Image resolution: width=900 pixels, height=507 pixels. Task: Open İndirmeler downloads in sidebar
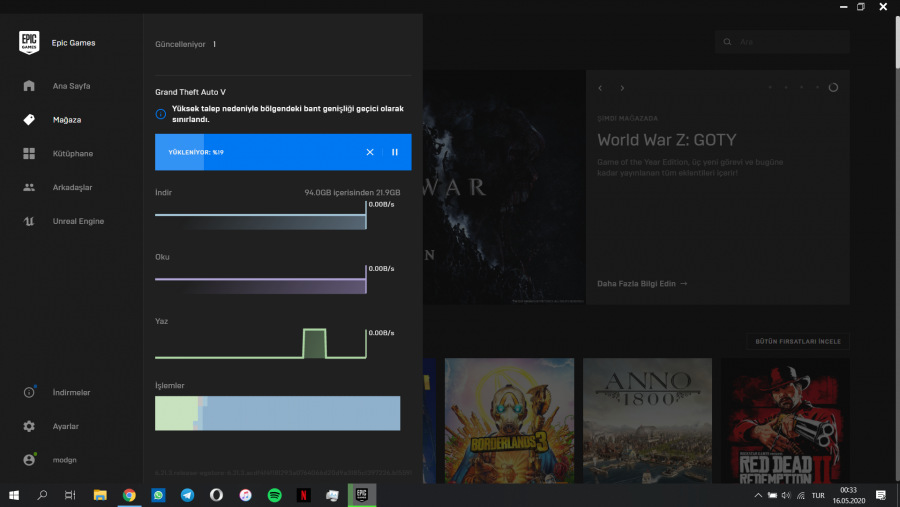coord(29,393)
